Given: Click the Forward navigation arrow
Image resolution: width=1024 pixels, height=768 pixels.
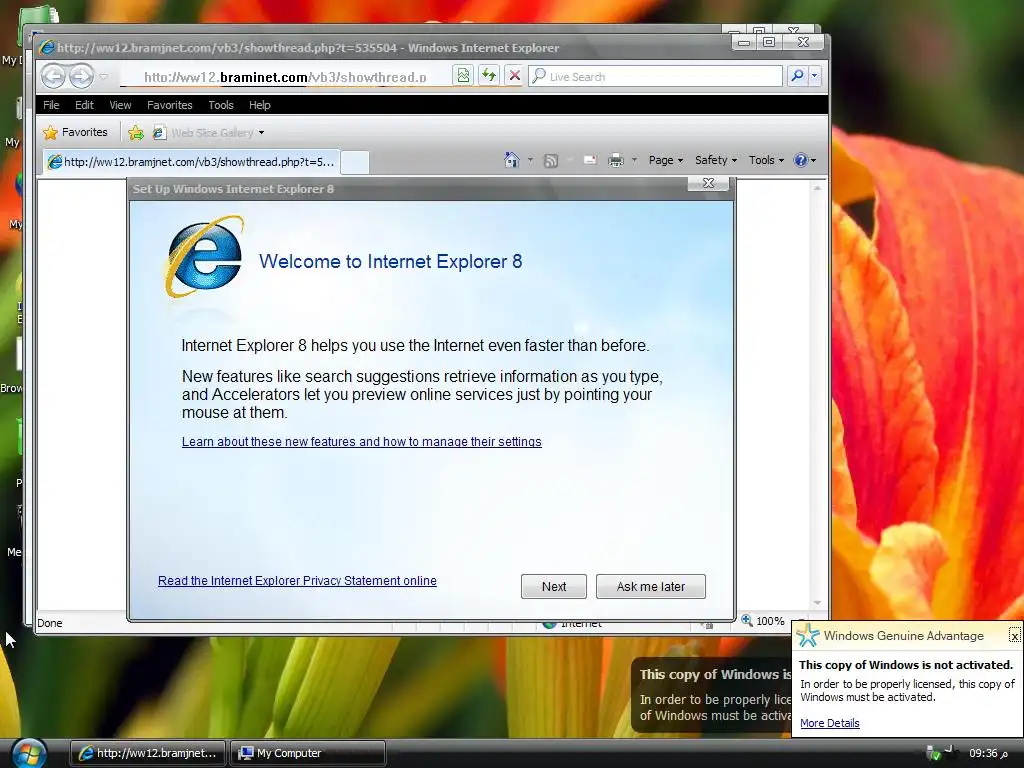Looking at the screenshot, I should click(x=81, y=76).
